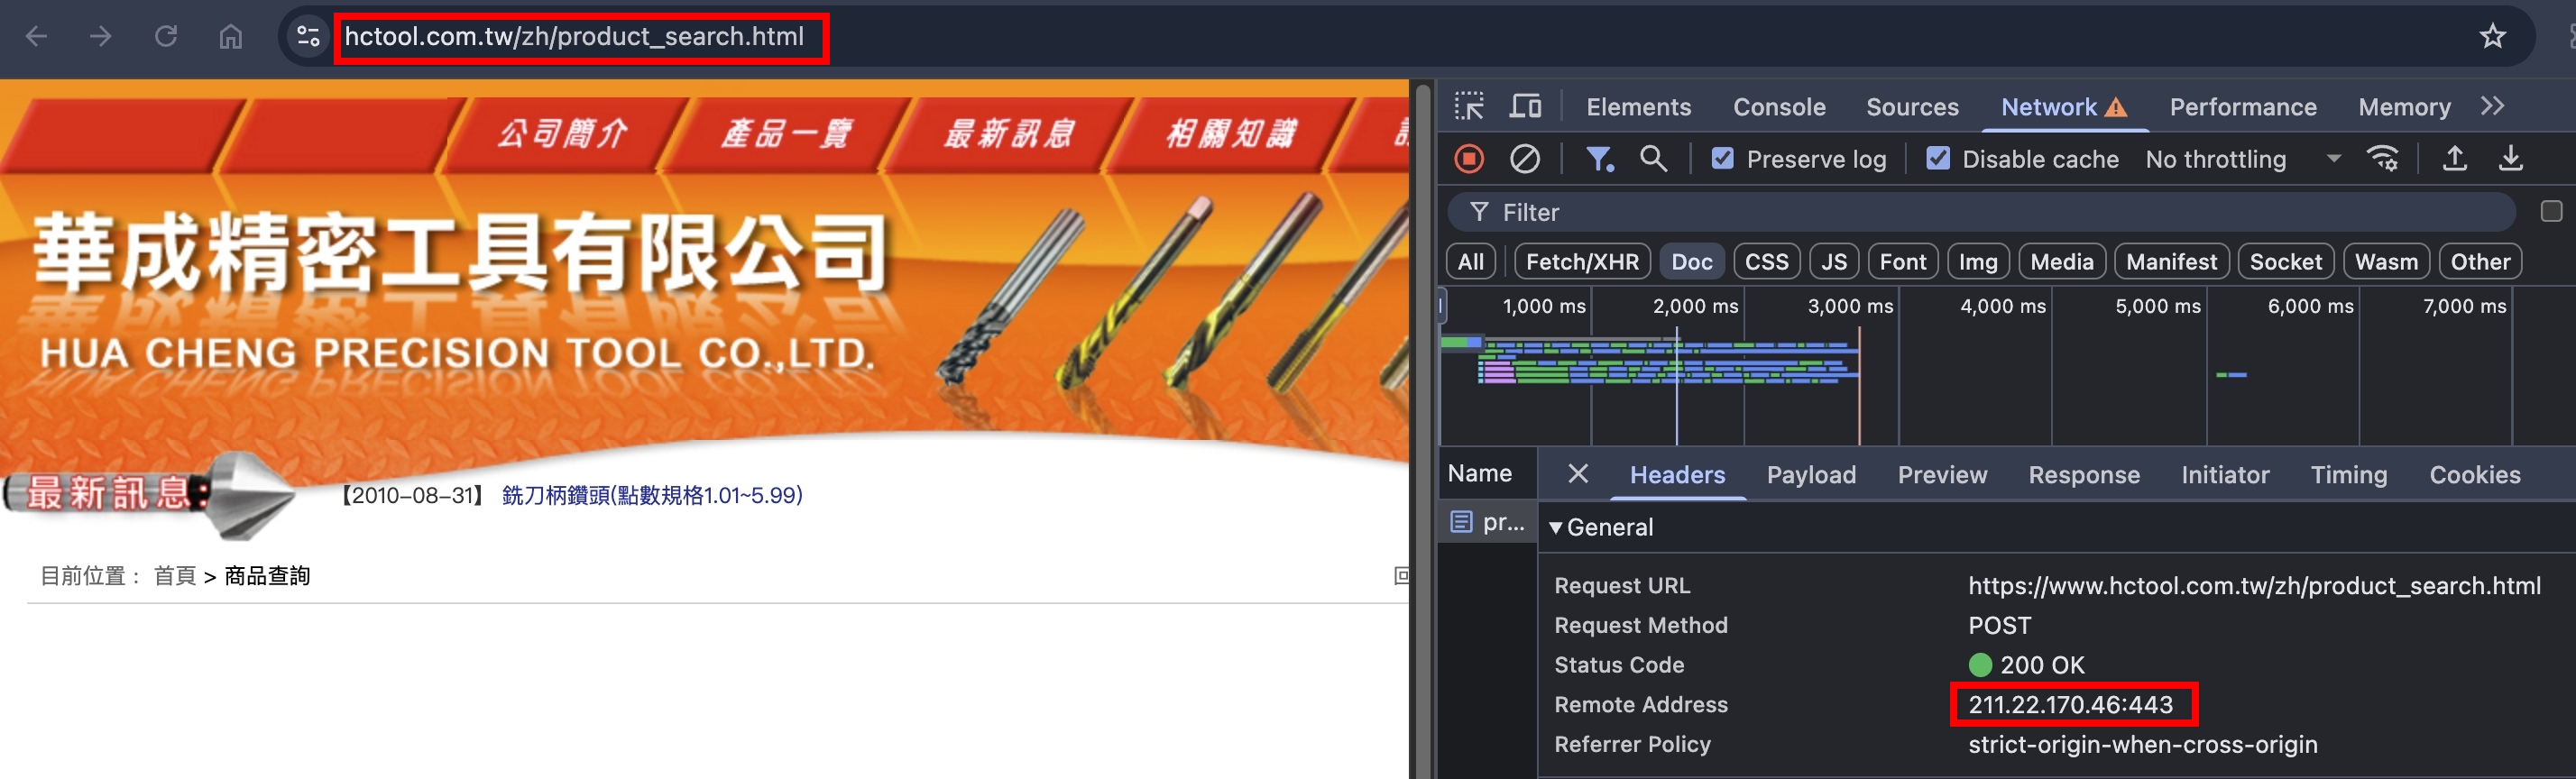Filter requests by Socket

tap(2286, 262)
